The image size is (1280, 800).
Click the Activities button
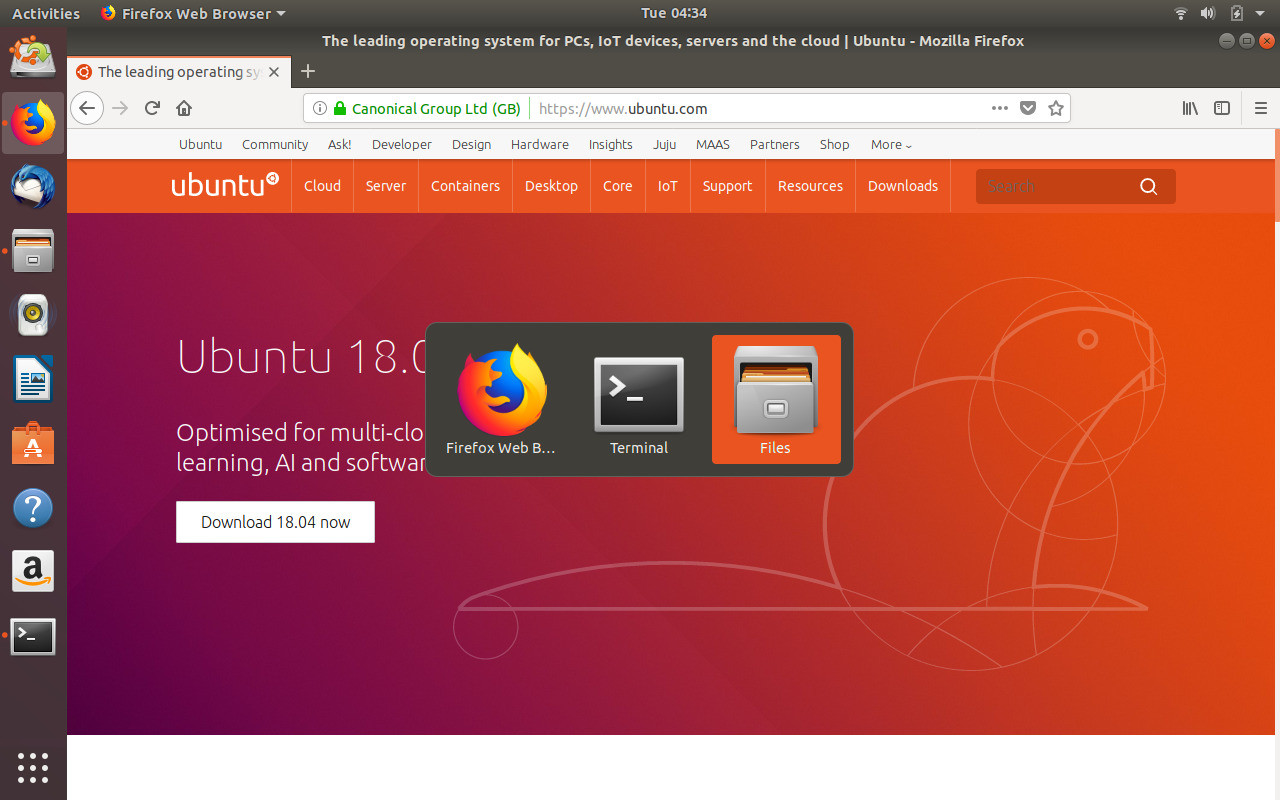[x=46, y=13]
